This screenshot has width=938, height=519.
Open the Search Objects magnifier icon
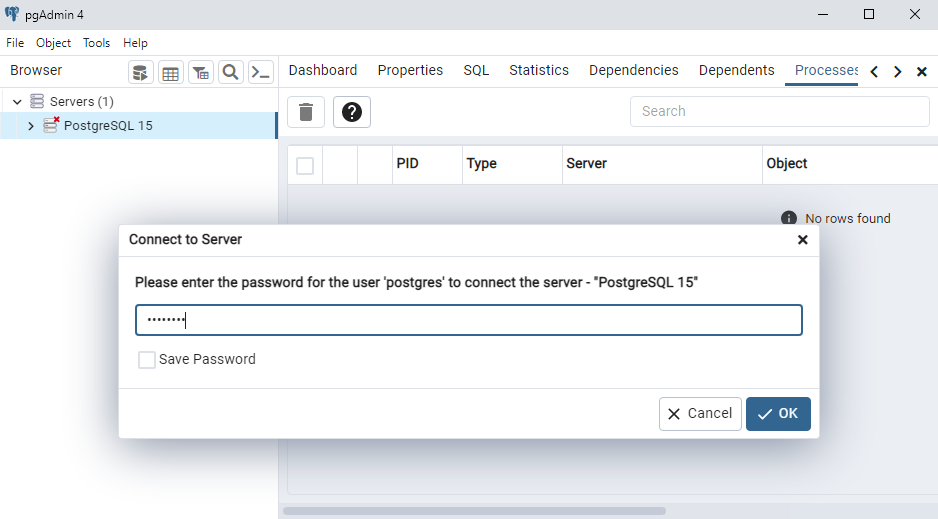tap(231, 72)
